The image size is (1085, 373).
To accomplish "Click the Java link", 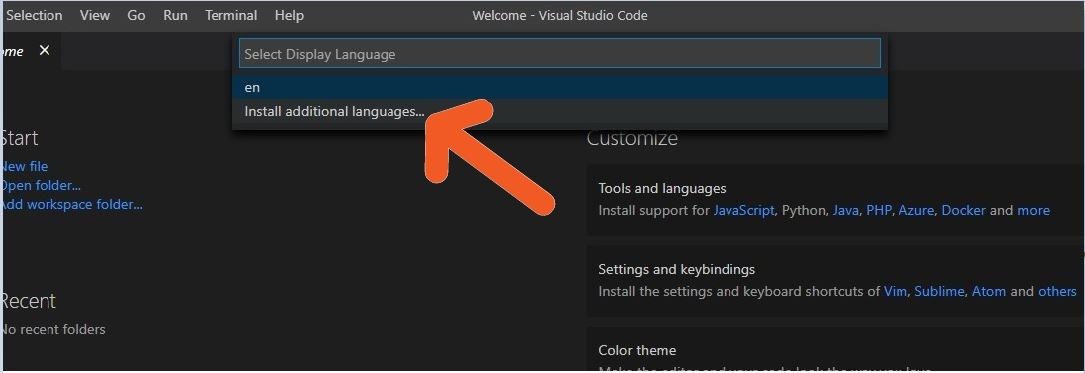I will 846,210.
